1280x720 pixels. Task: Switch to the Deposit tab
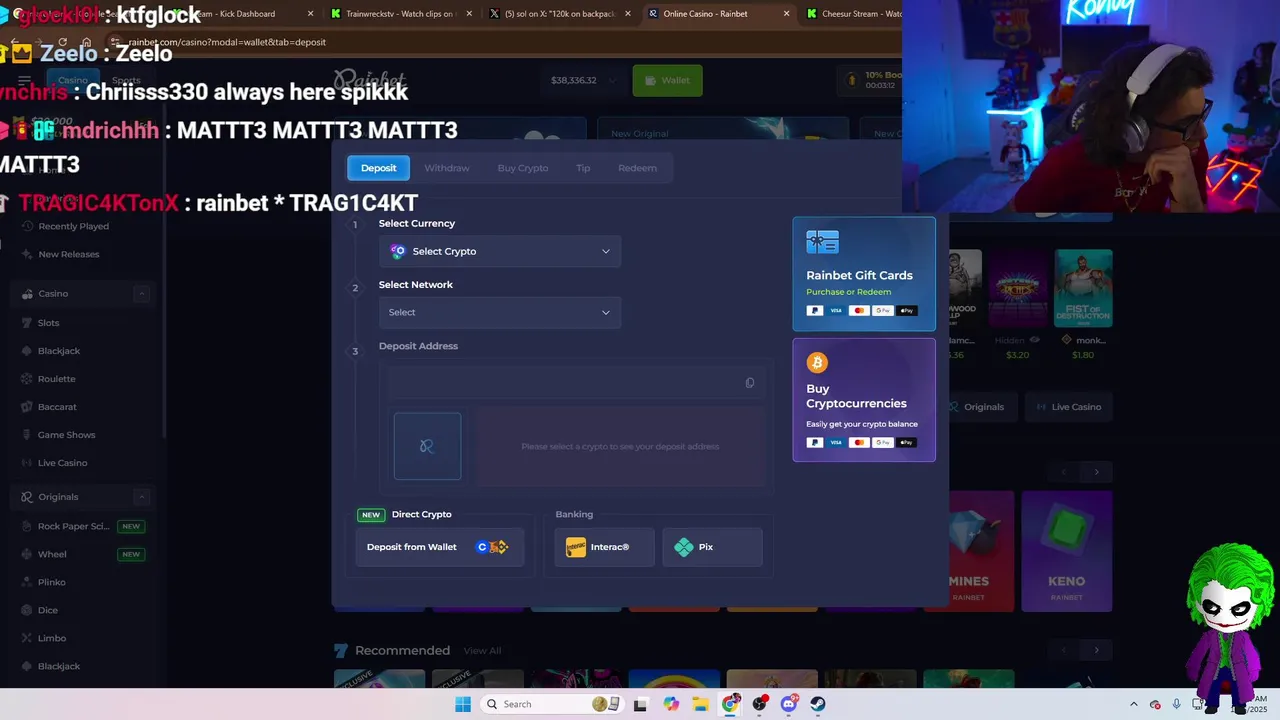click(x=378, y=168)
